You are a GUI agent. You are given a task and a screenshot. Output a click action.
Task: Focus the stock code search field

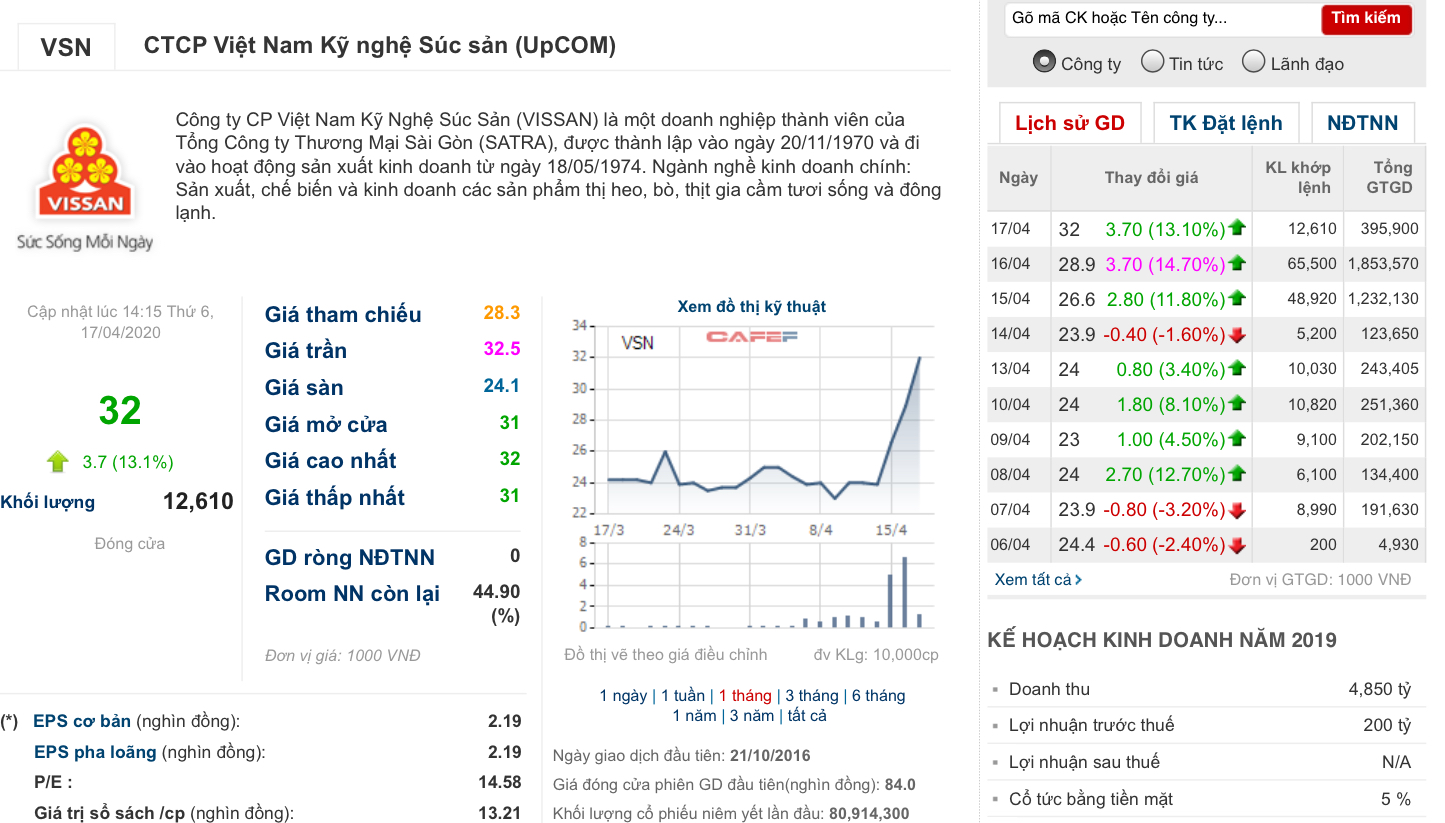[x=1162, y=19]
